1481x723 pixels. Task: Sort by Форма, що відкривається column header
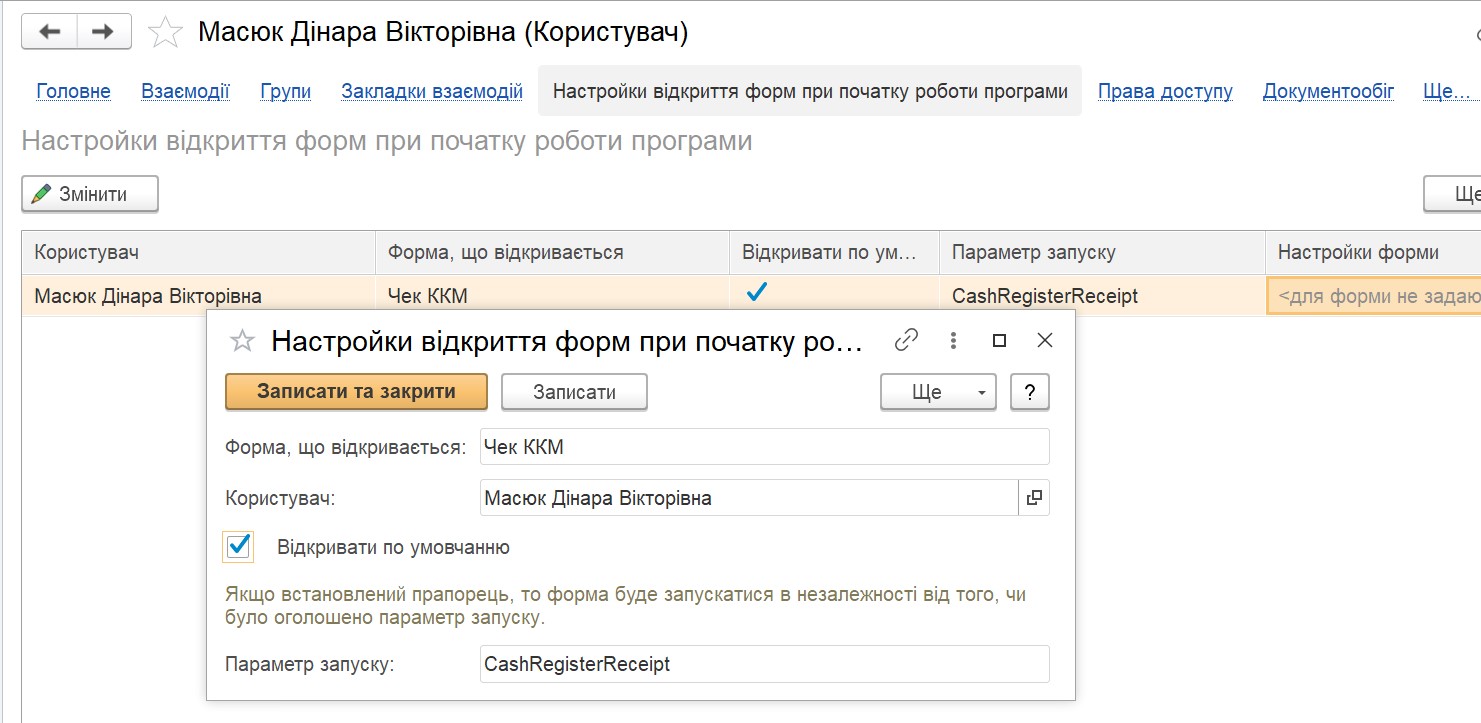click(x=552, y=252)
